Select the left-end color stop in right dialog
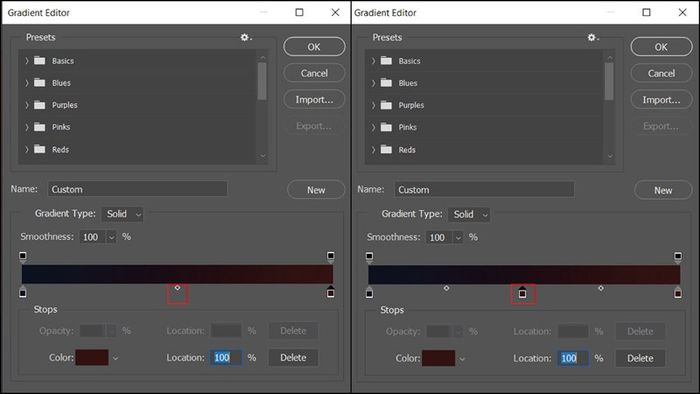 click(369, 293)
